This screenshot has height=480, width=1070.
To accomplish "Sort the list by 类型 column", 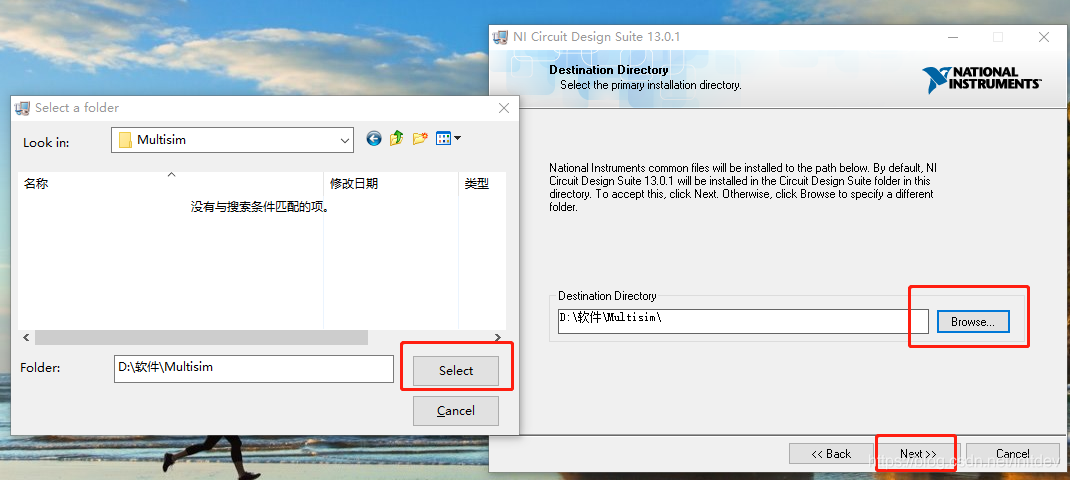I will [x=482, y=184].
